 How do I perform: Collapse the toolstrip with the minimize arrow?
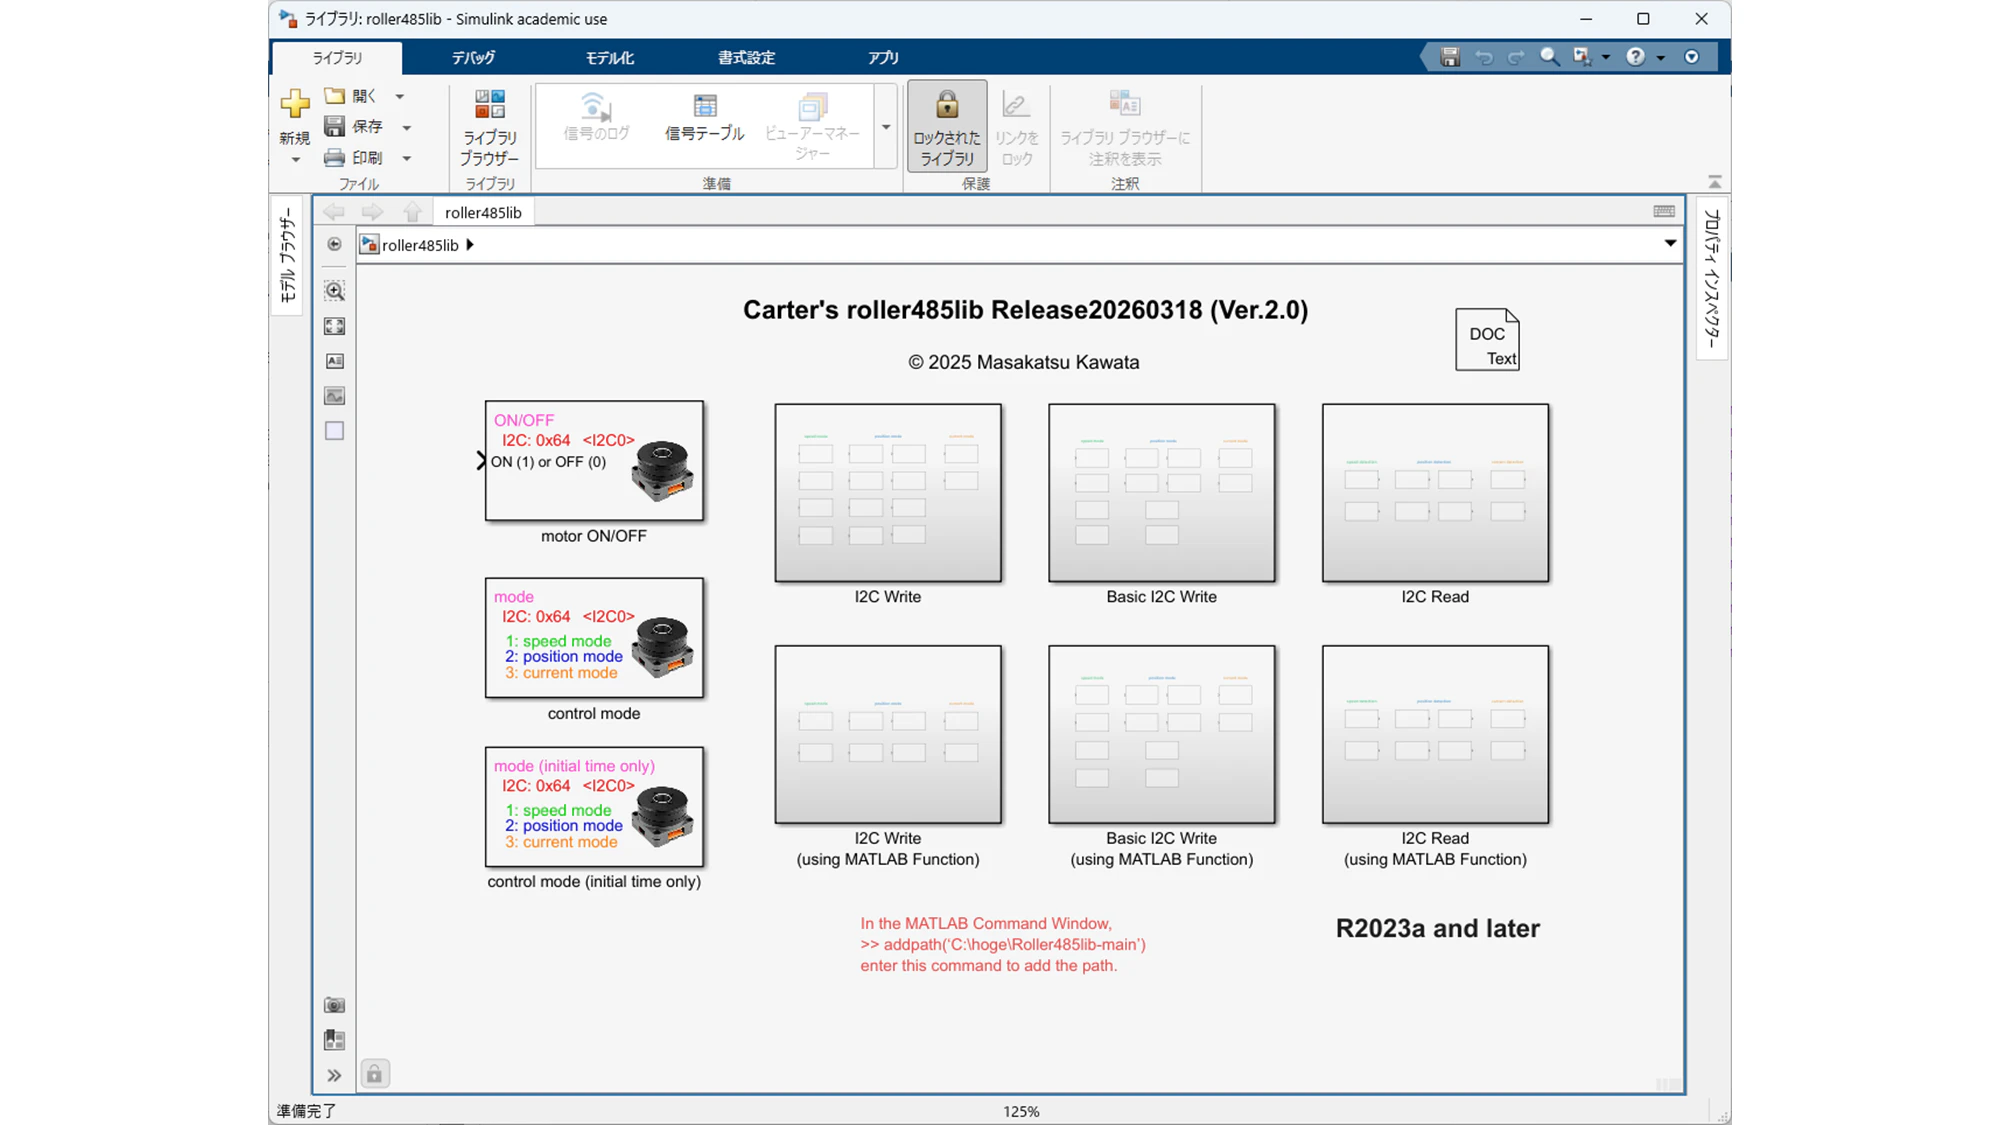tap(1715, 182)
